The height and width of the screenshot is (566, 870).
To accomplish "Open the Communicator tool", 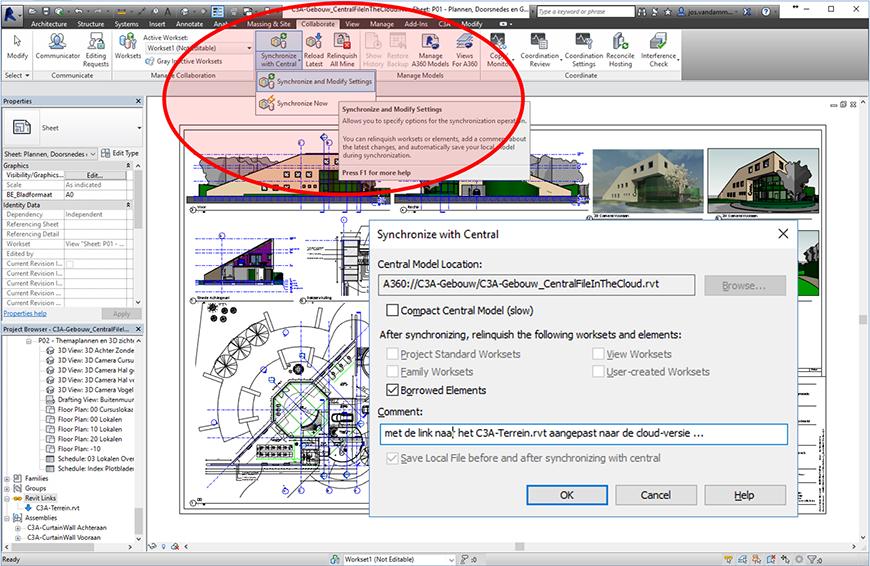I will point(58,47).
